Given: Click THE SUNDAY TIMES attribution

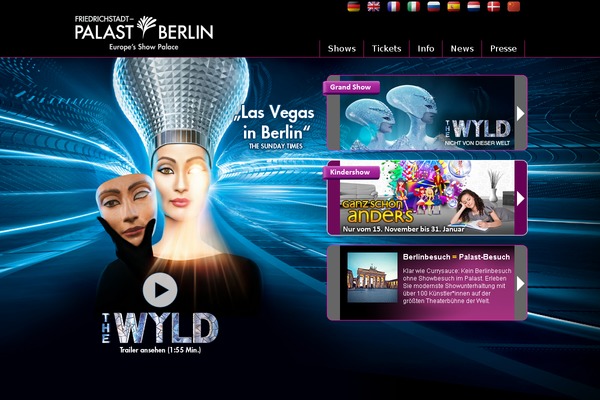Looking at the screenshot, I should pyautogui.click(x=276, y=146).
